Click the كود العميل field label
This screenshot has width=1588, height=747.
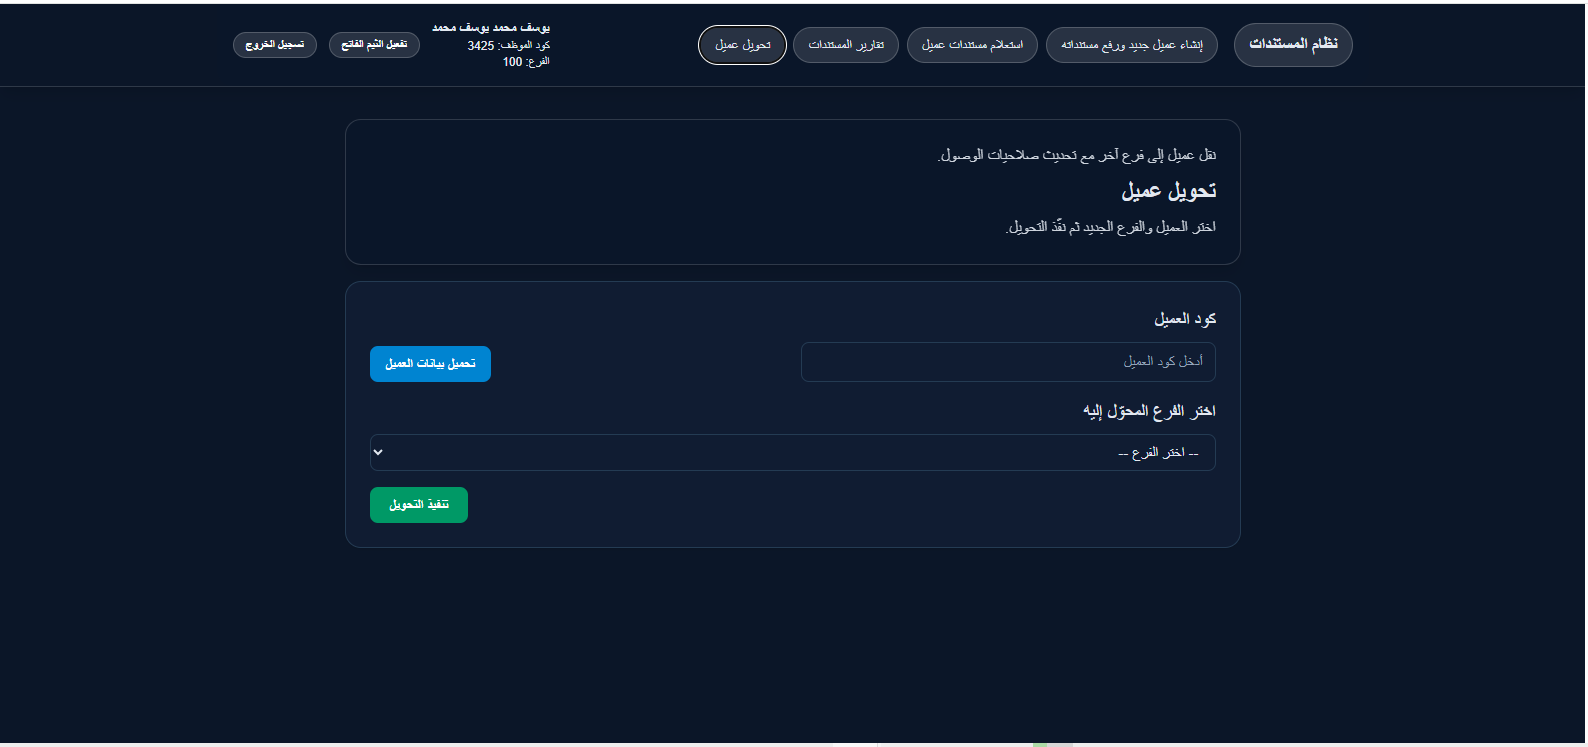[1185, 319]
